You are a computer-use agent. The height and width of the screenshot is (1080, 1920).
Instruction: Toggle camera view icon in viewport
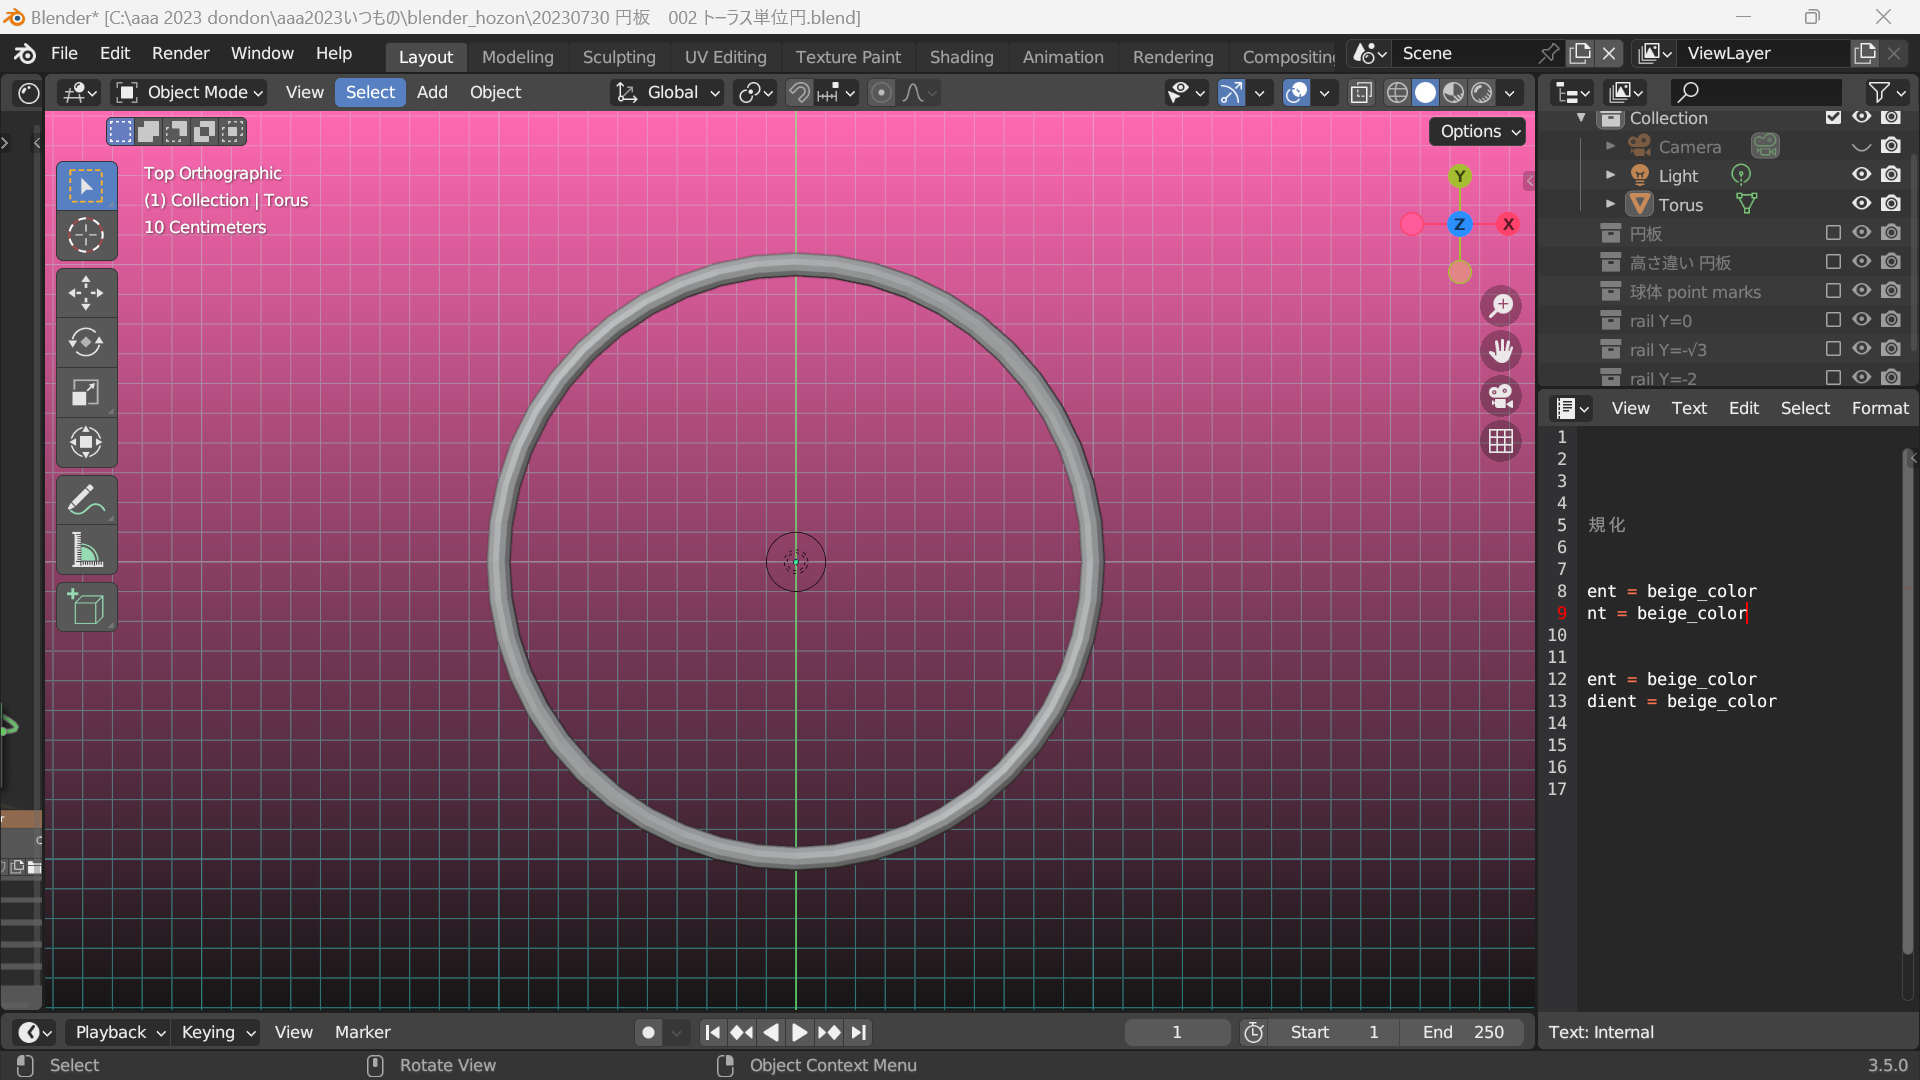tap(1501, 396)
